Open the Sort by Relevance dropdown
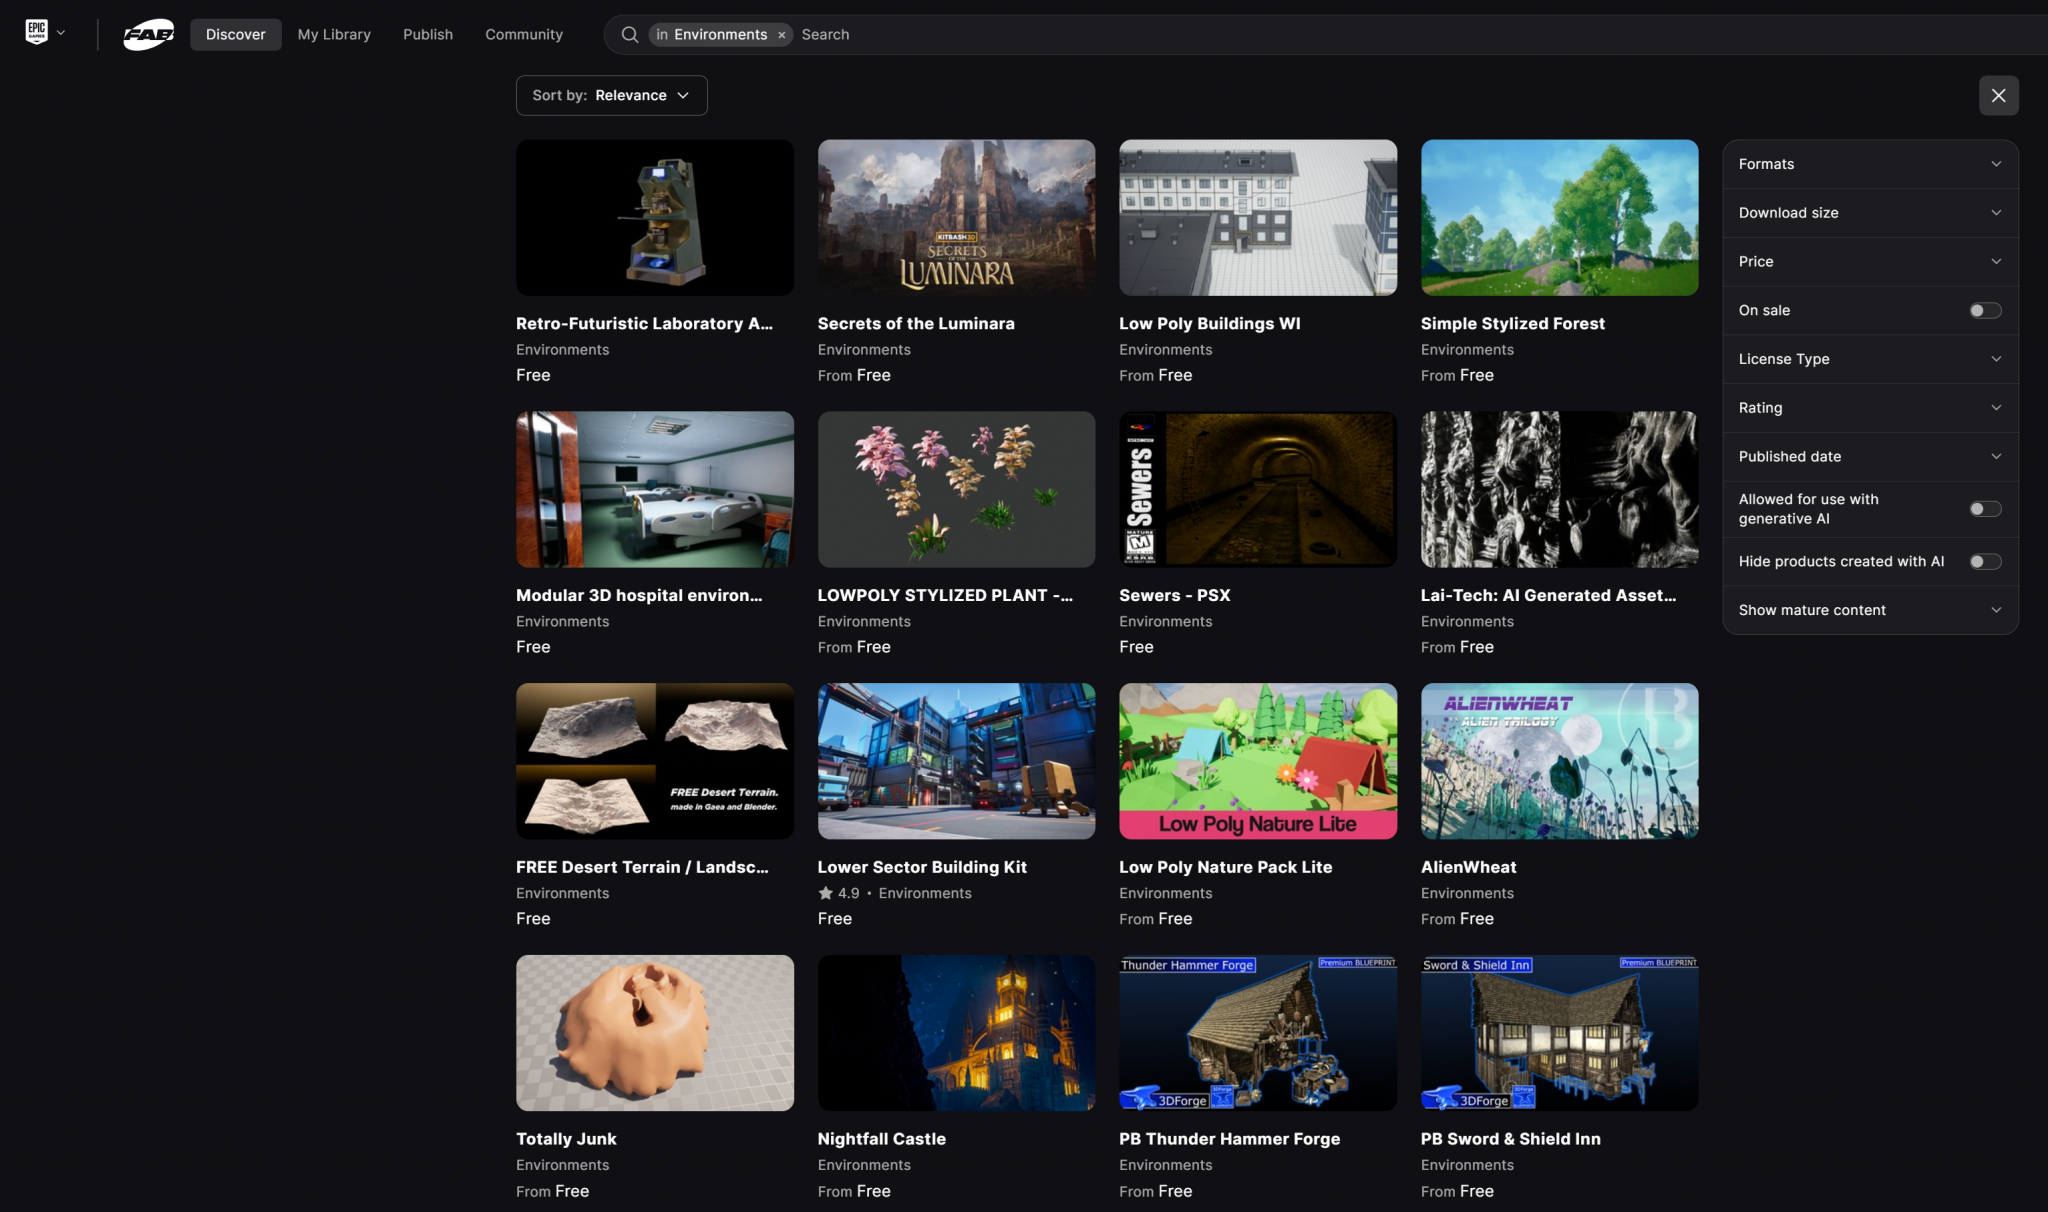 tap(611, 95)
